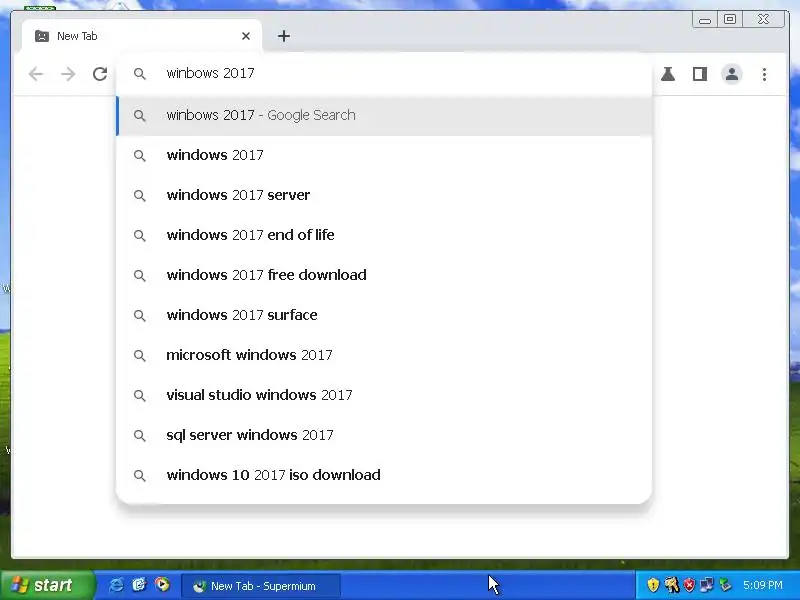Open the experiments flask icon
The height and width of the screenshot is (600, 800).
pyautogui.click(x=668, y=74)
